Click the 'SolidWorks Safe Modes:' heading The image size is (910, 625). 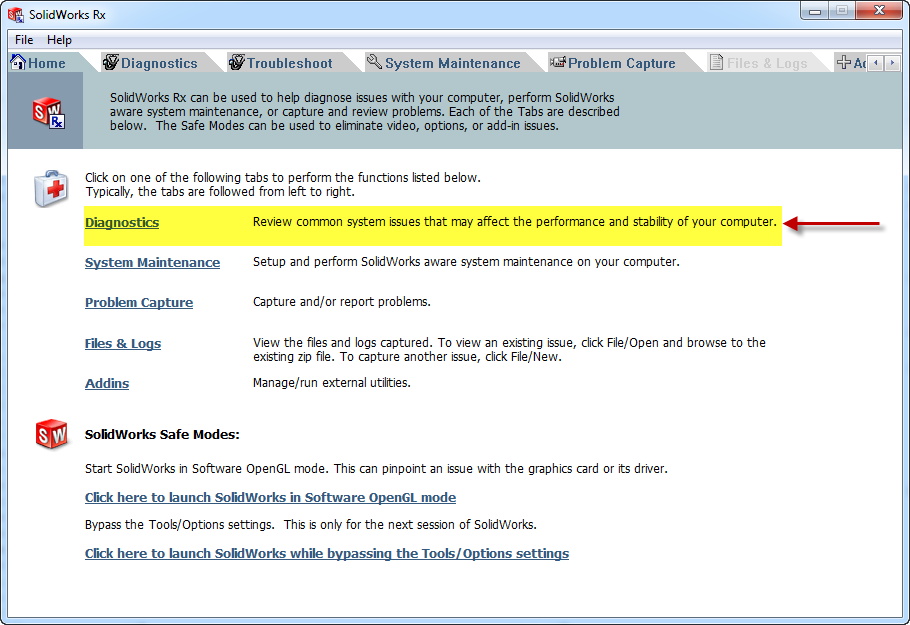coord(162,435)
